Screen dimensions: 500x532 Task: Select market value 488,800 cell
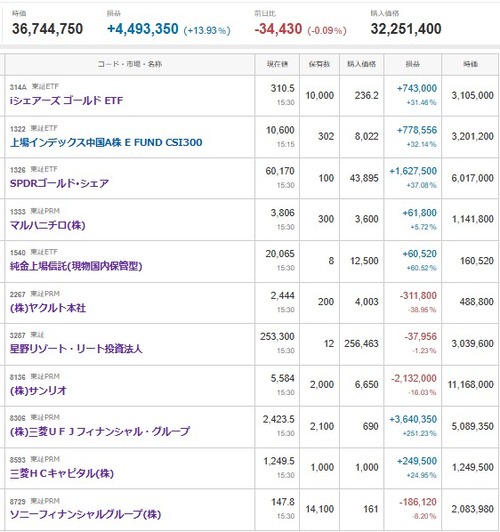coord(477,302)
